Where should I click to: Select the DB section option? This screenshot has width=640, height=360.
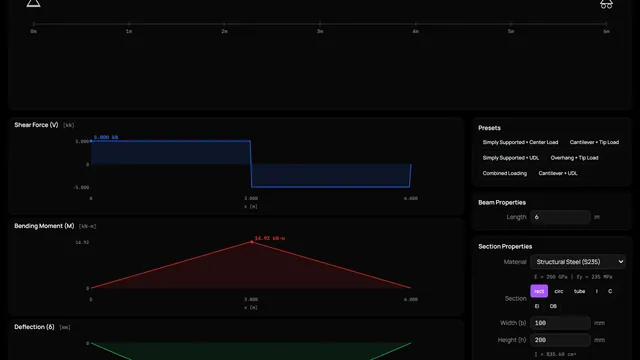[x=553, y=307]
